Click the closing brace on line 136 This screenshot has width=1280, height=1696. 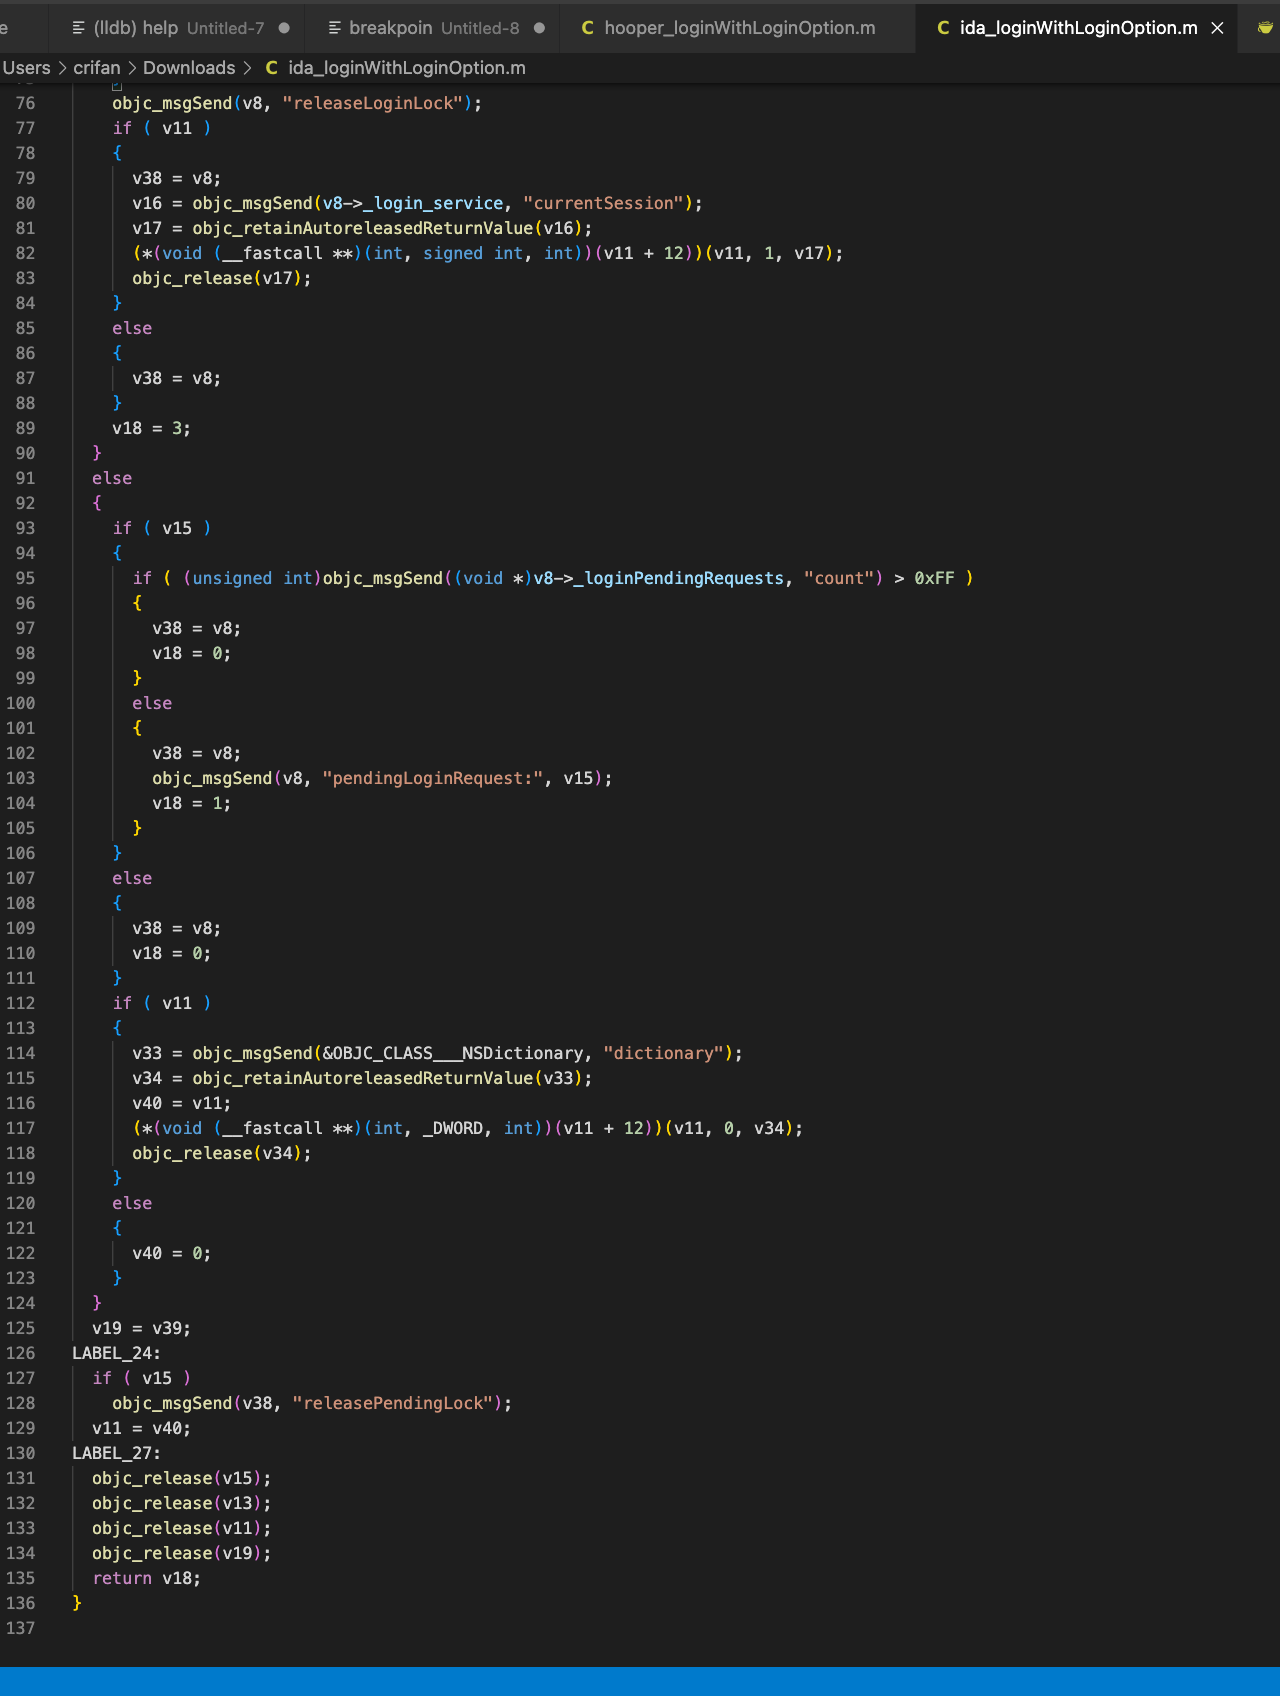77,1603
